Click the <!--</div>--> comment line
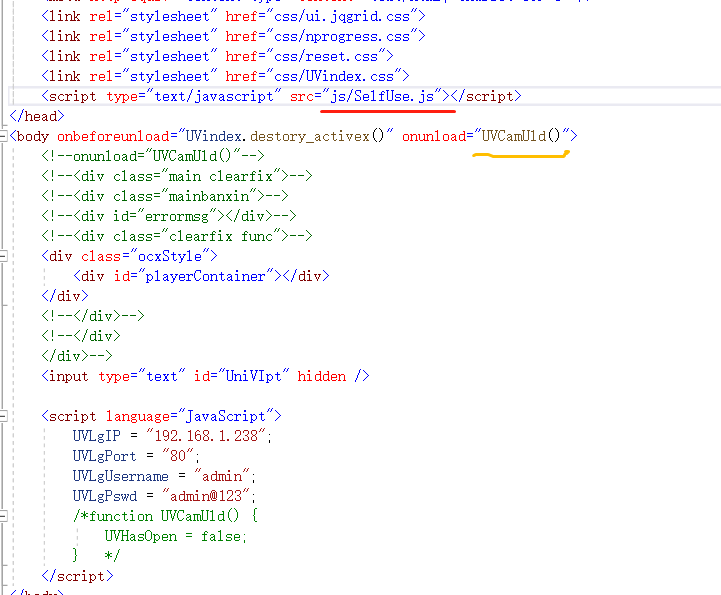721x595 pixels. [x=93, y=316]
